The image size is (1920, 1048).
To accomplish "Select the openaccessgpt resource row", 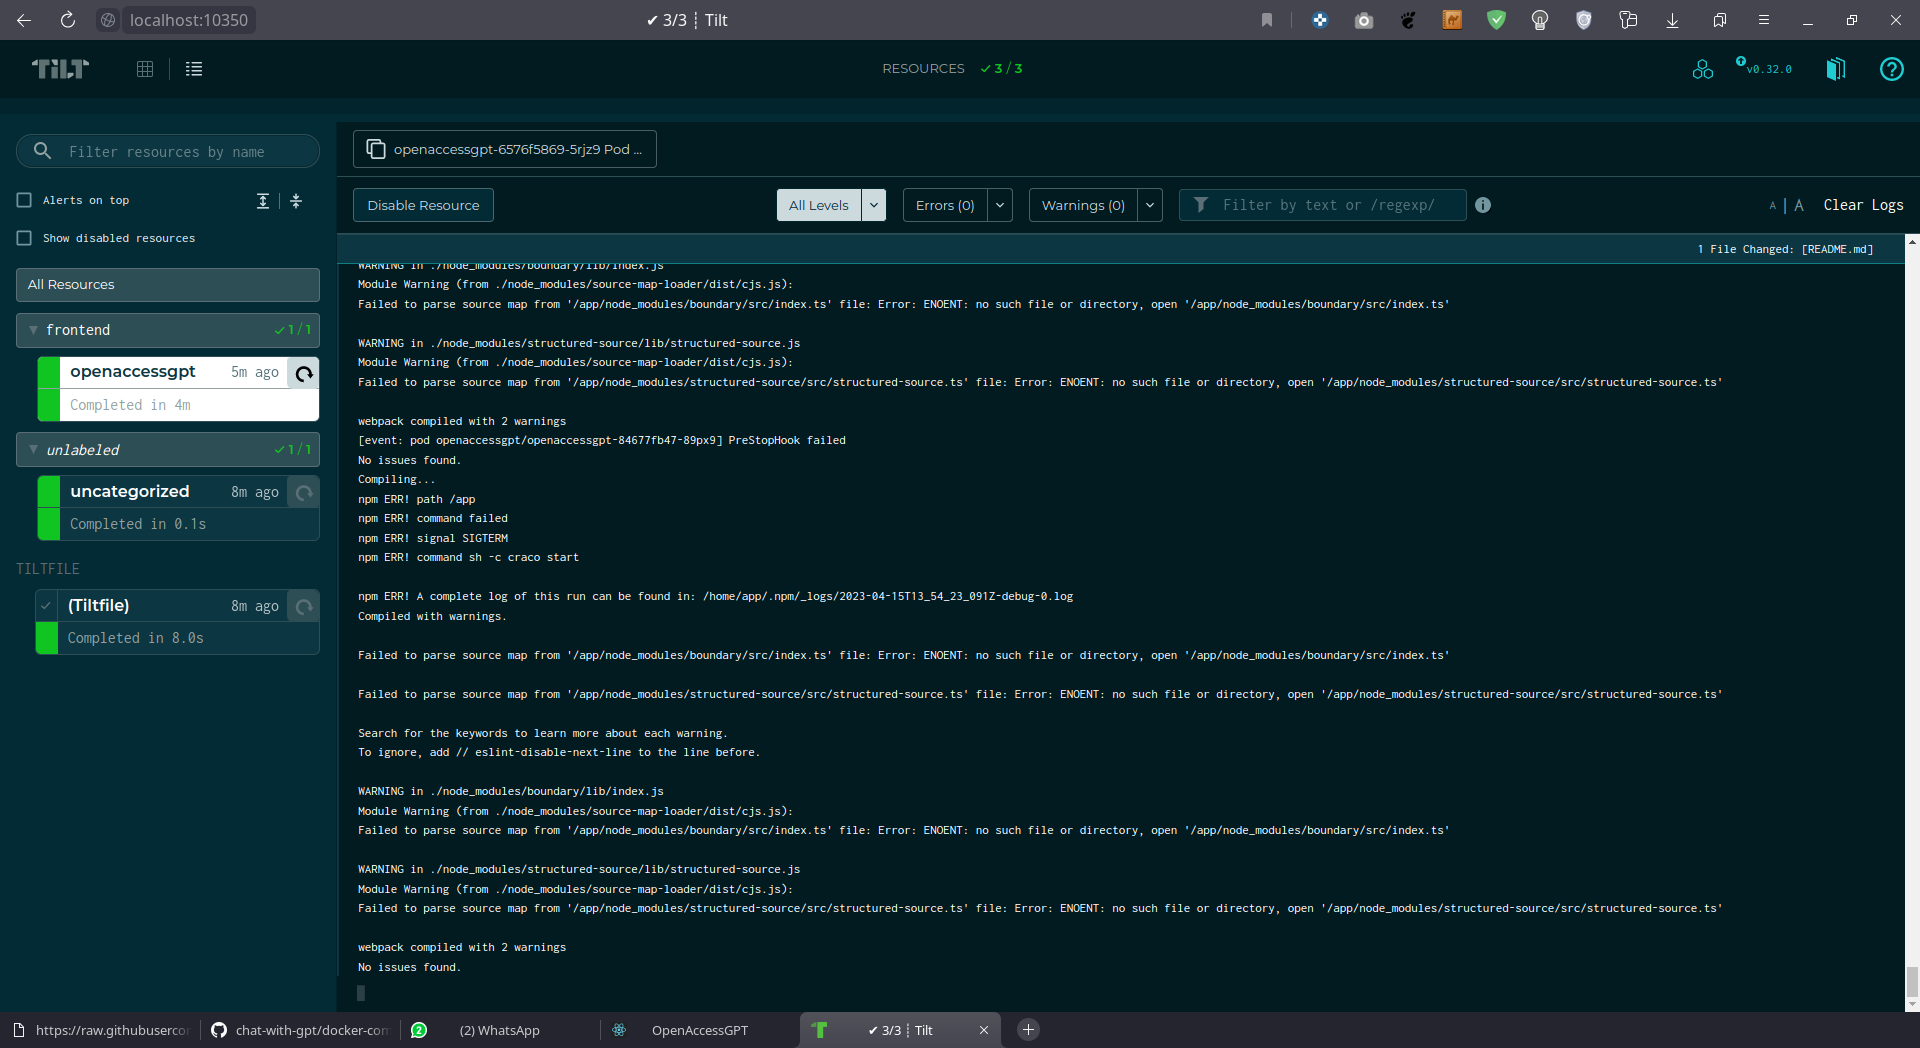I will coord(178,389).
